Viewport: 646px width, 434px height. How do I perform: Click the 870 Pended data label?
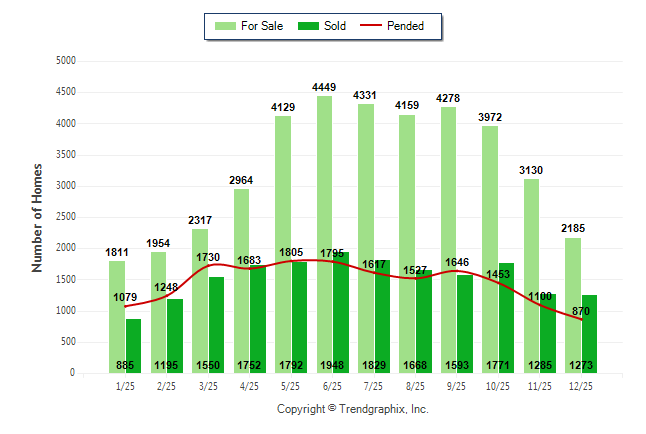tap(580, 312)
